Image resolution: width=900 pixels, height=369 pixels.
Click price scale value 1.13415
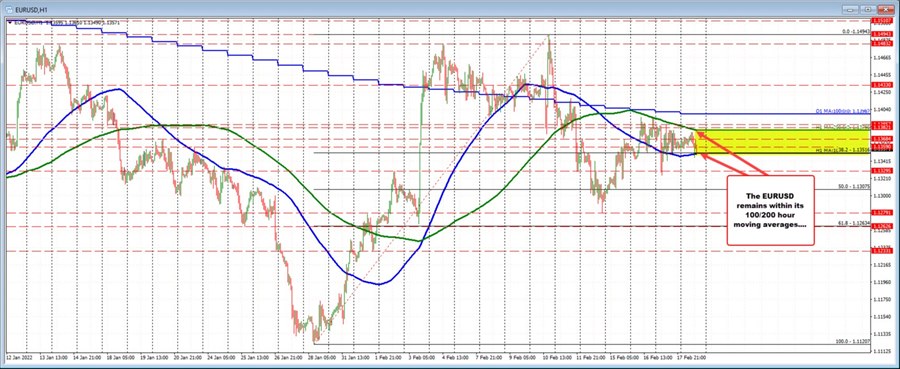click(x=882, y=161)
